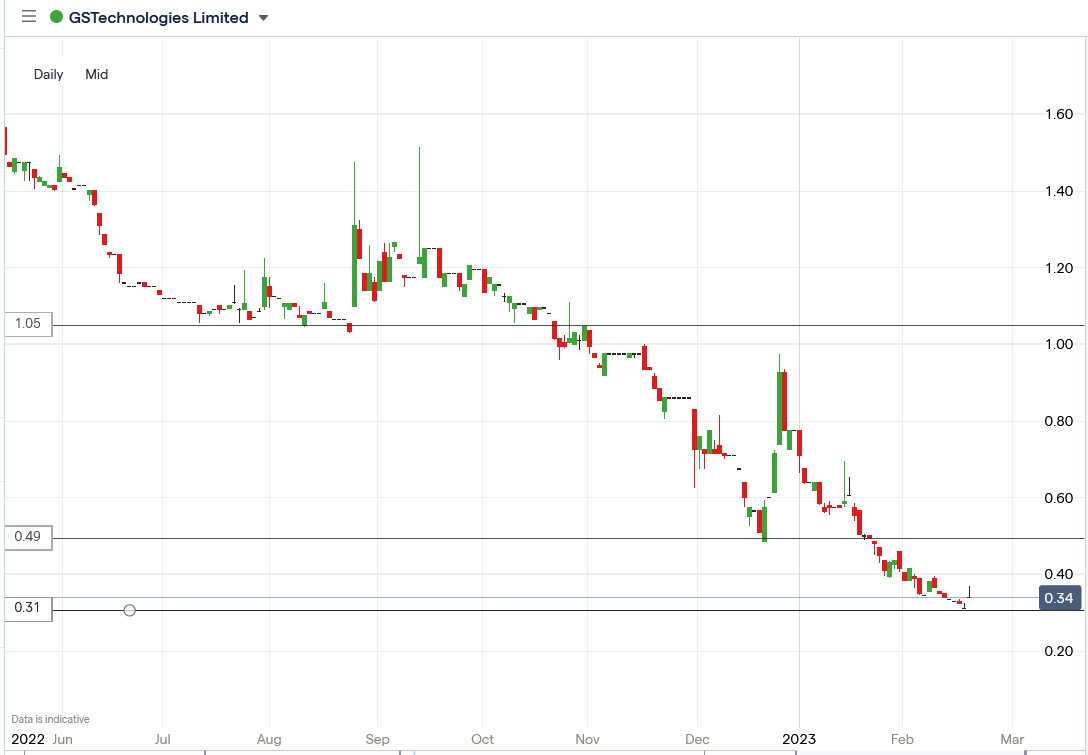Viewport: 1088px width, 755px height.
Task: Click the 1.40 price axis label
Action: click(x=1059, y=191)
